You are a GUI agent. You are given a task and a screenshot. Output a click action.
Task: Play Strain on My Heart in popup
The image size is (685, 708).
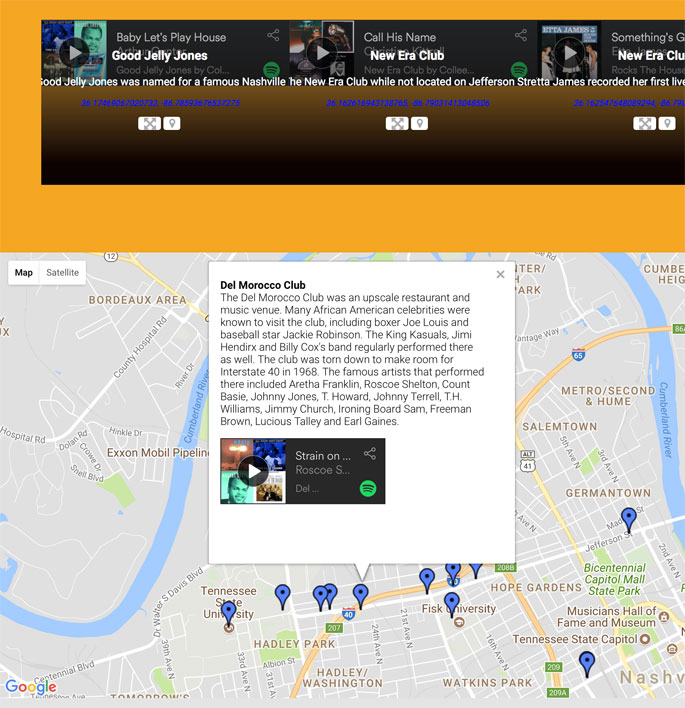click(x=253, y=471)
